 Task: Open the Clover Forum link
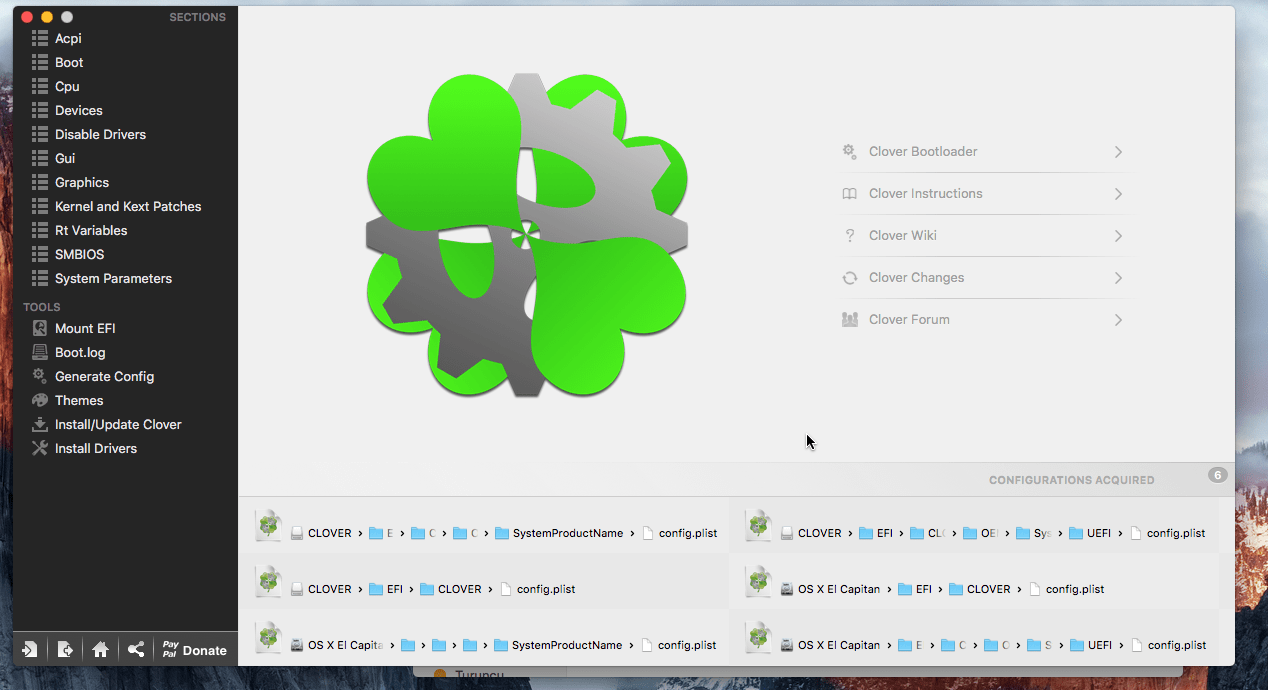(x=984, y=320)
